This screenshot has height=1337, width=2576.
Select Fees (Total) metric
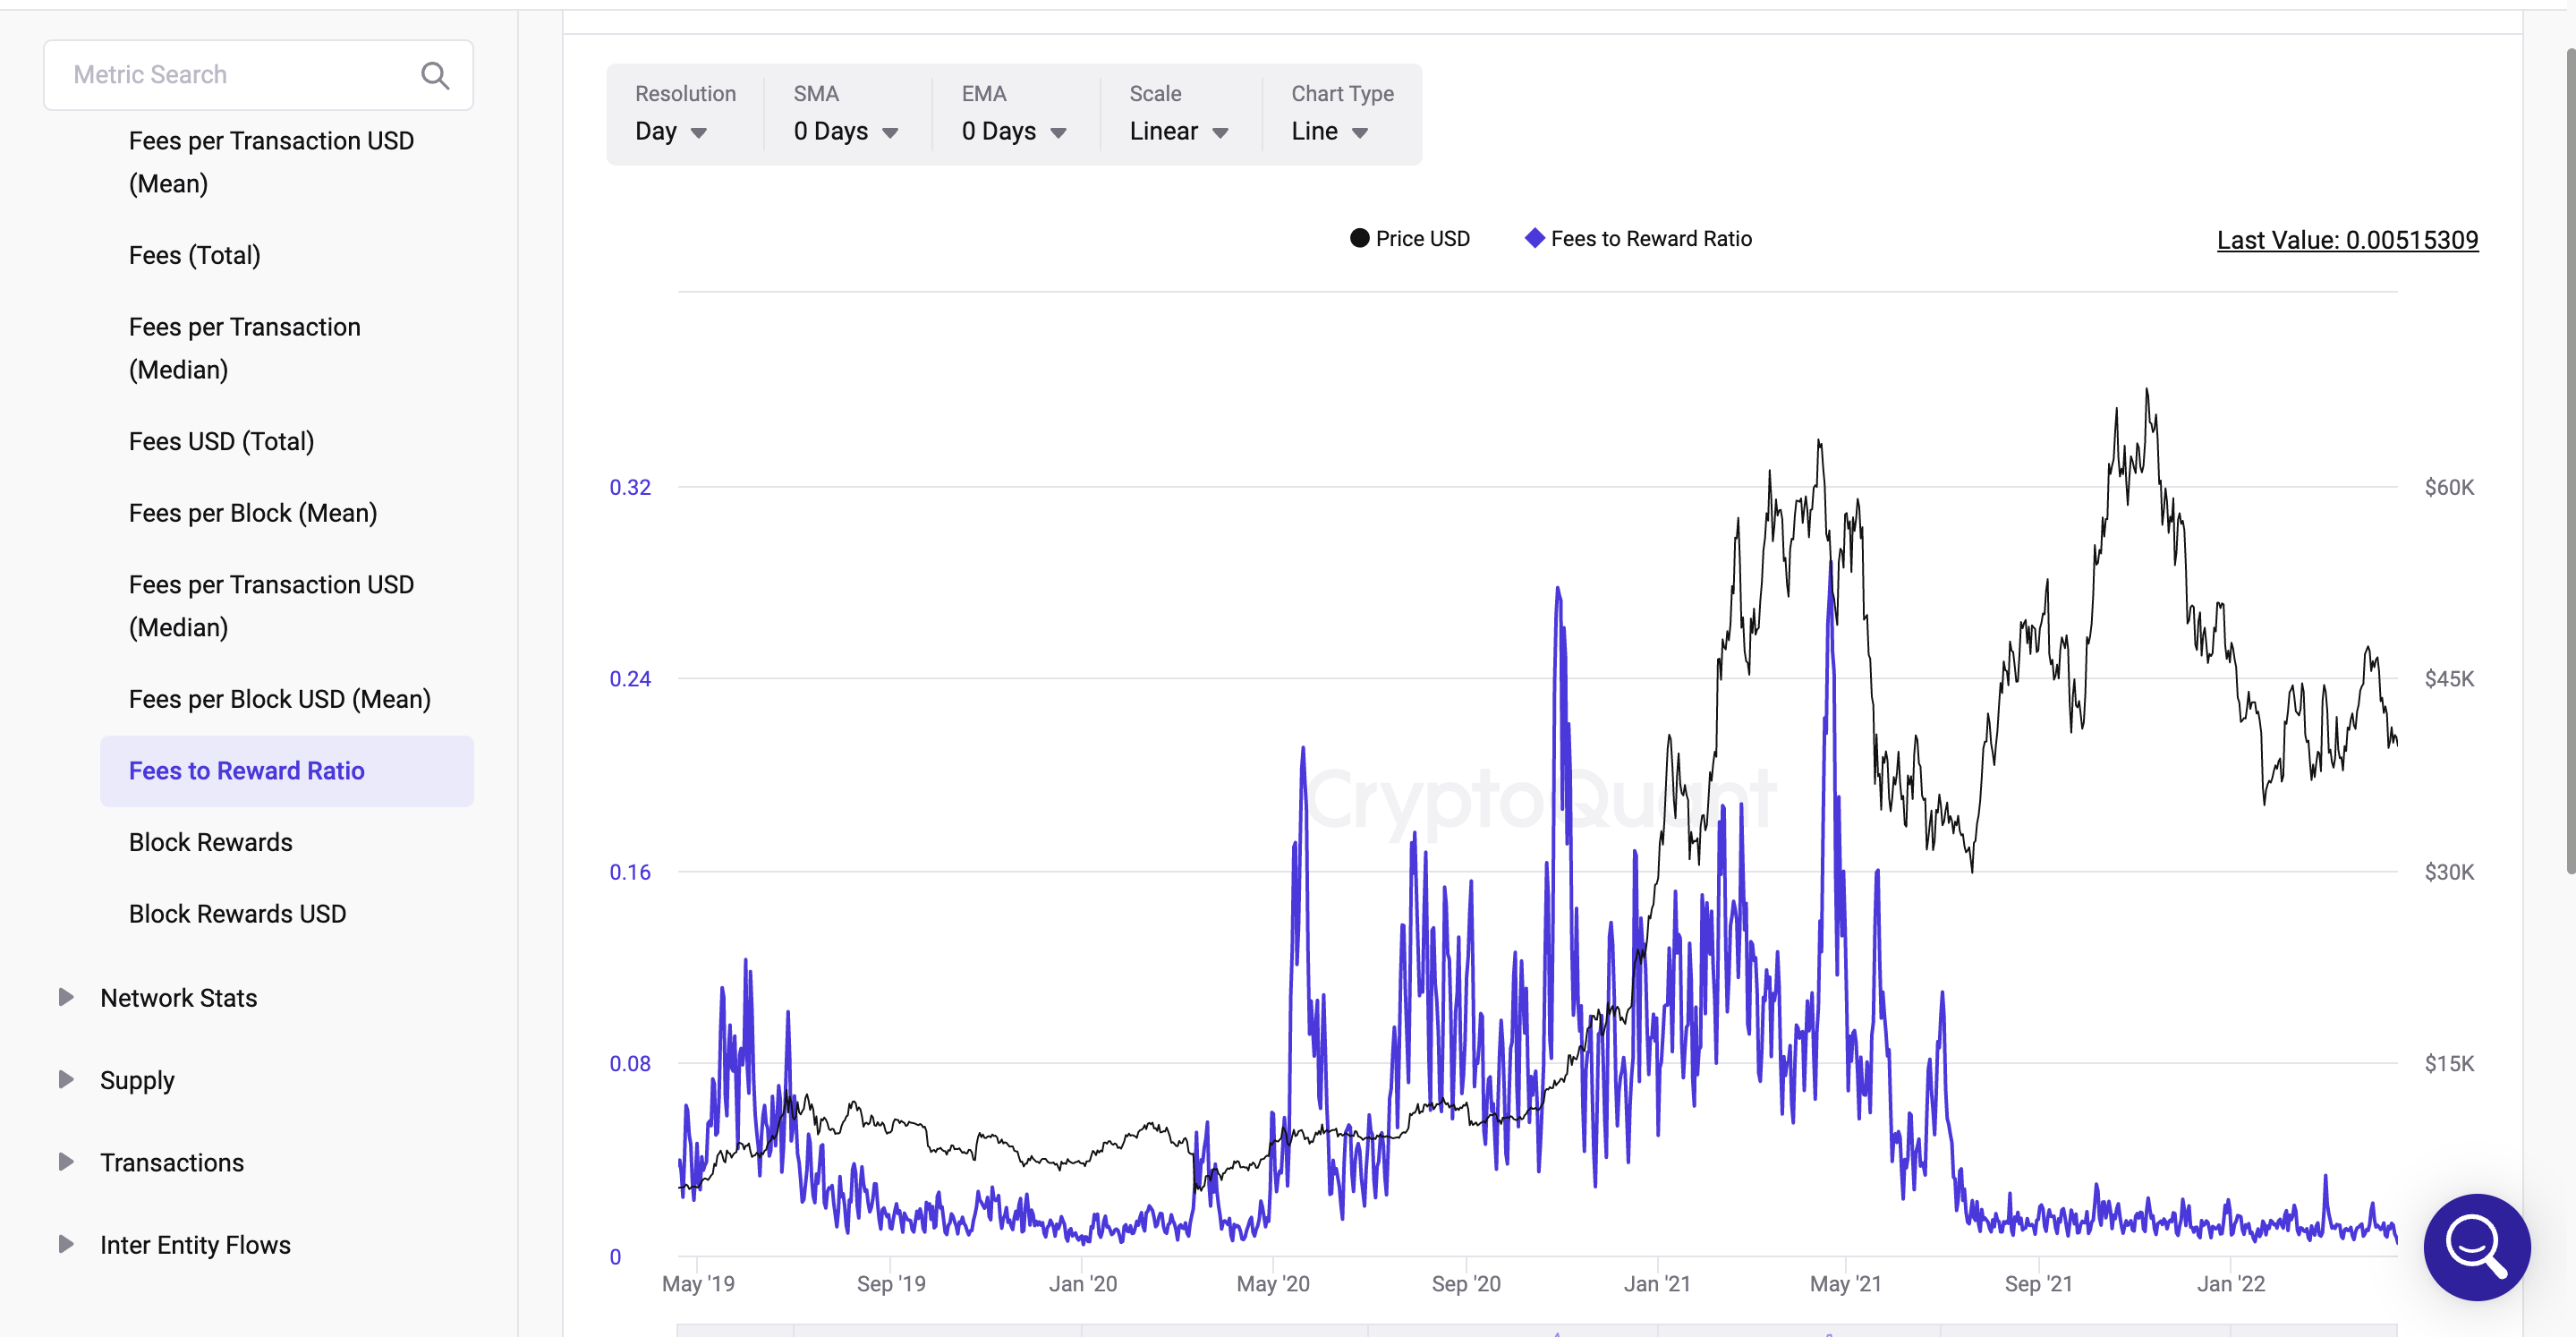click(x=194, y=255)
